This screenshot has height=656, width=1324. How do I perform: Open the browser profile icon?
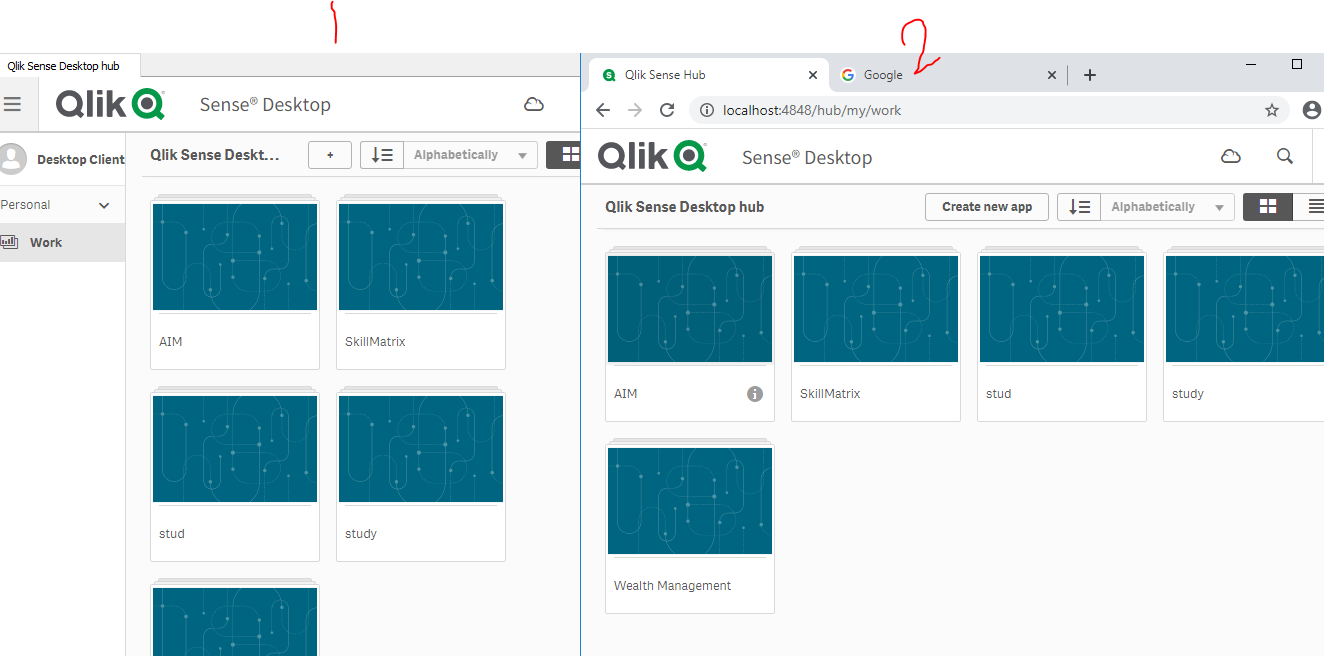[1313, 110]
